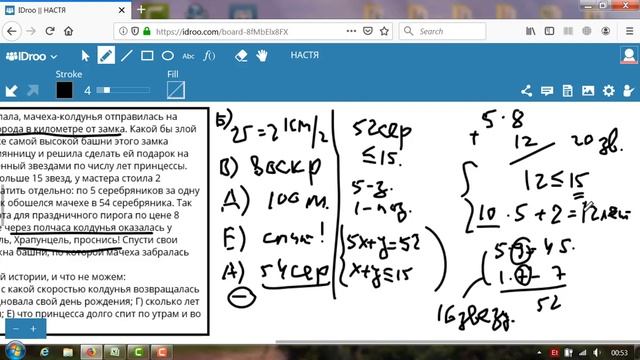Open Internet Explorer from the taskbar
The image size is (640, 360).
click(44, 352)
